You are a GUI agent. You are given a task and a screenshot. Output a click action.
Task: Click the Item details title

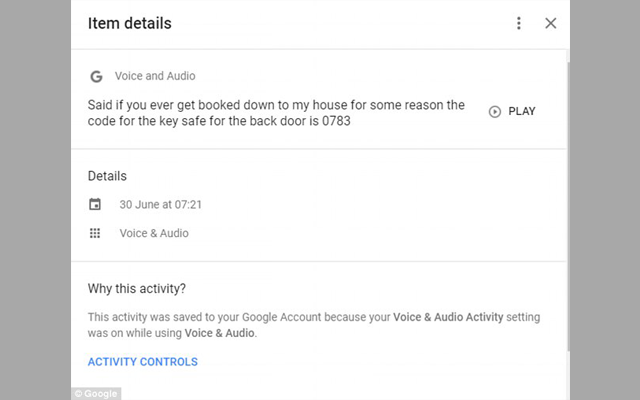coord(130,23)
